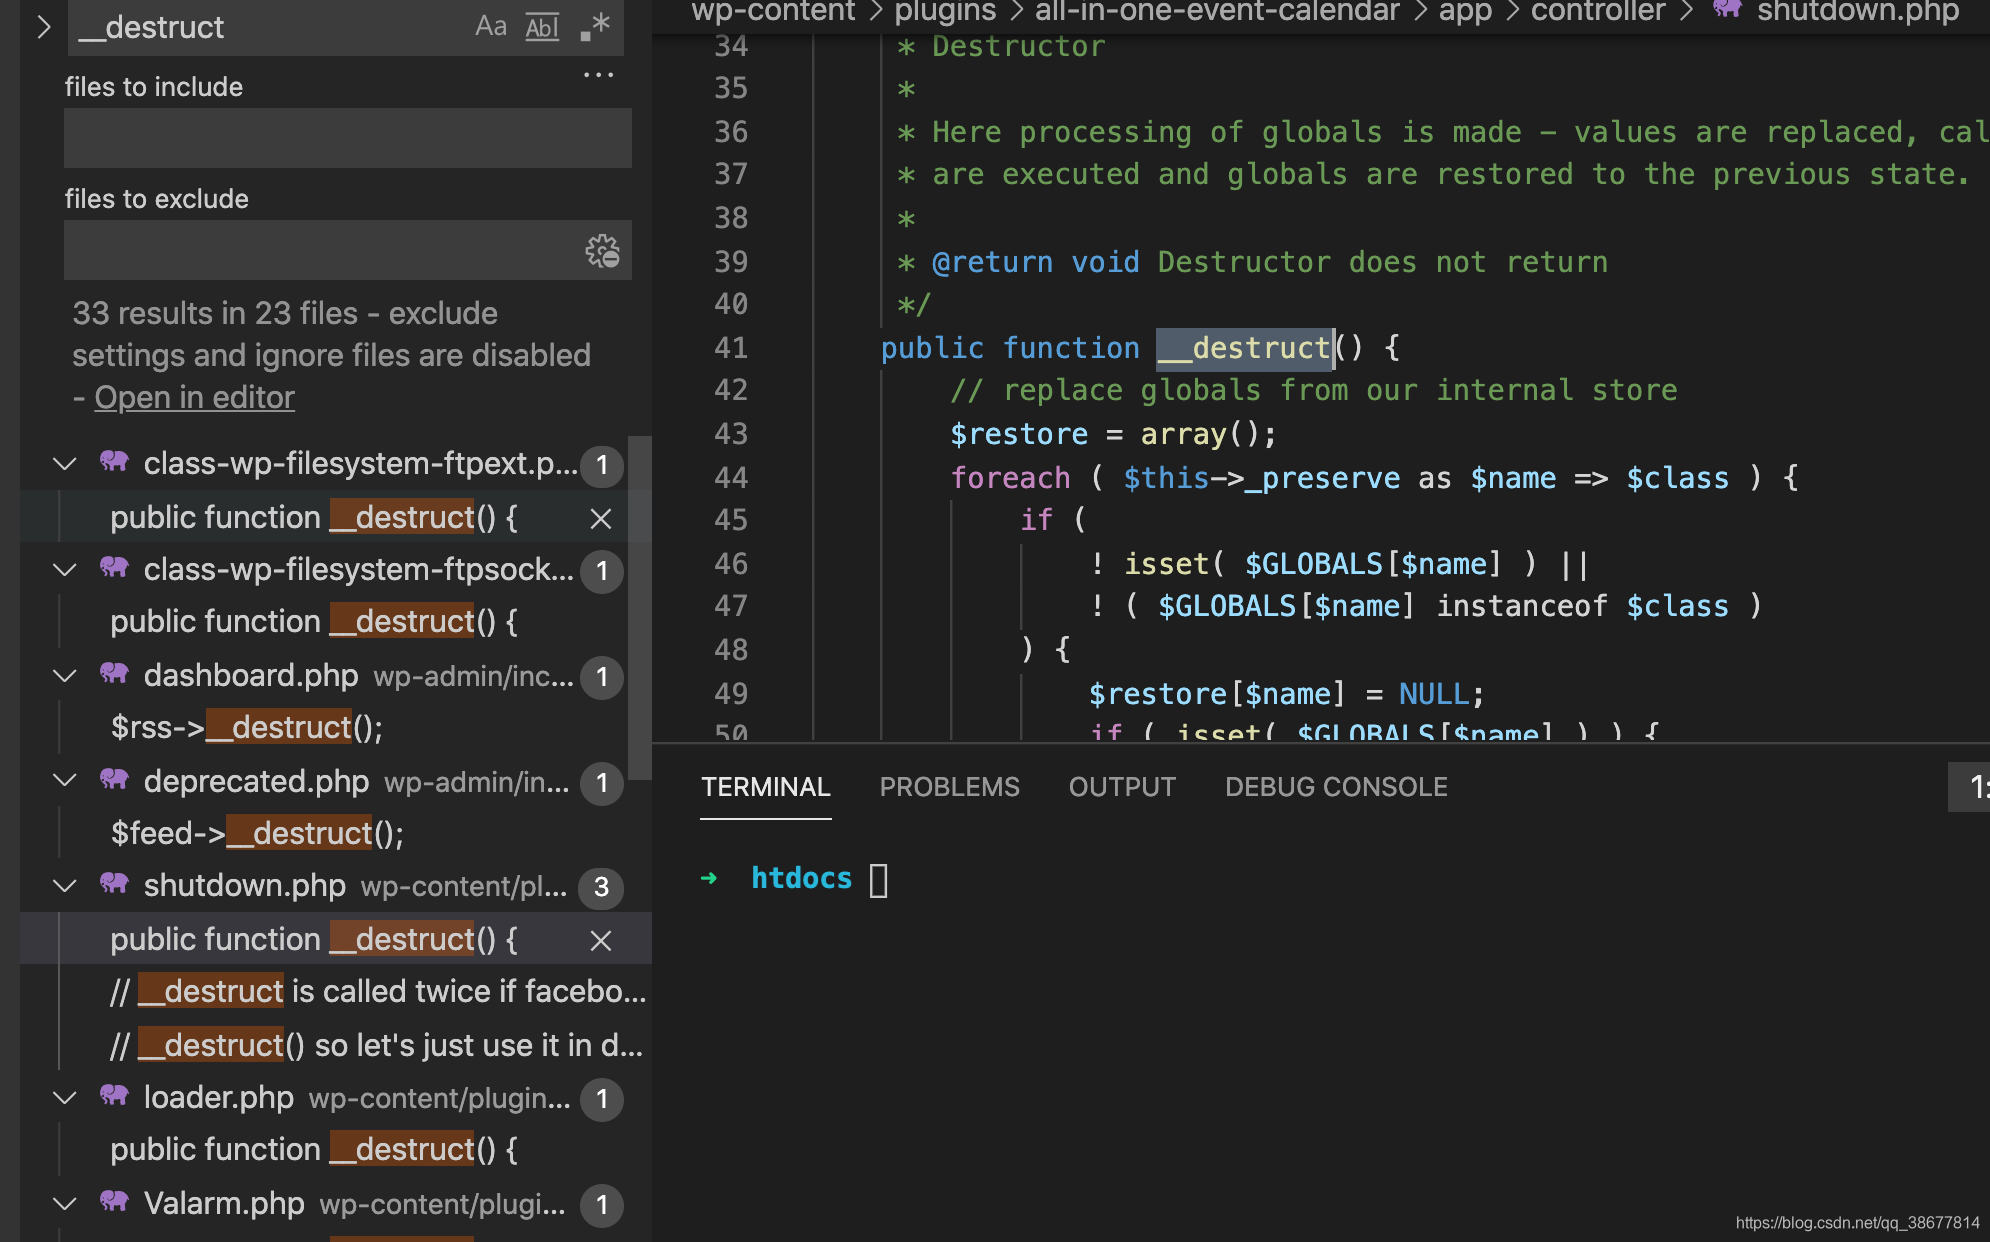Viewport: 1990px width, 1242px height.
Task: Click plugins breadcrumb segment
Action: [x=945, y=11]
